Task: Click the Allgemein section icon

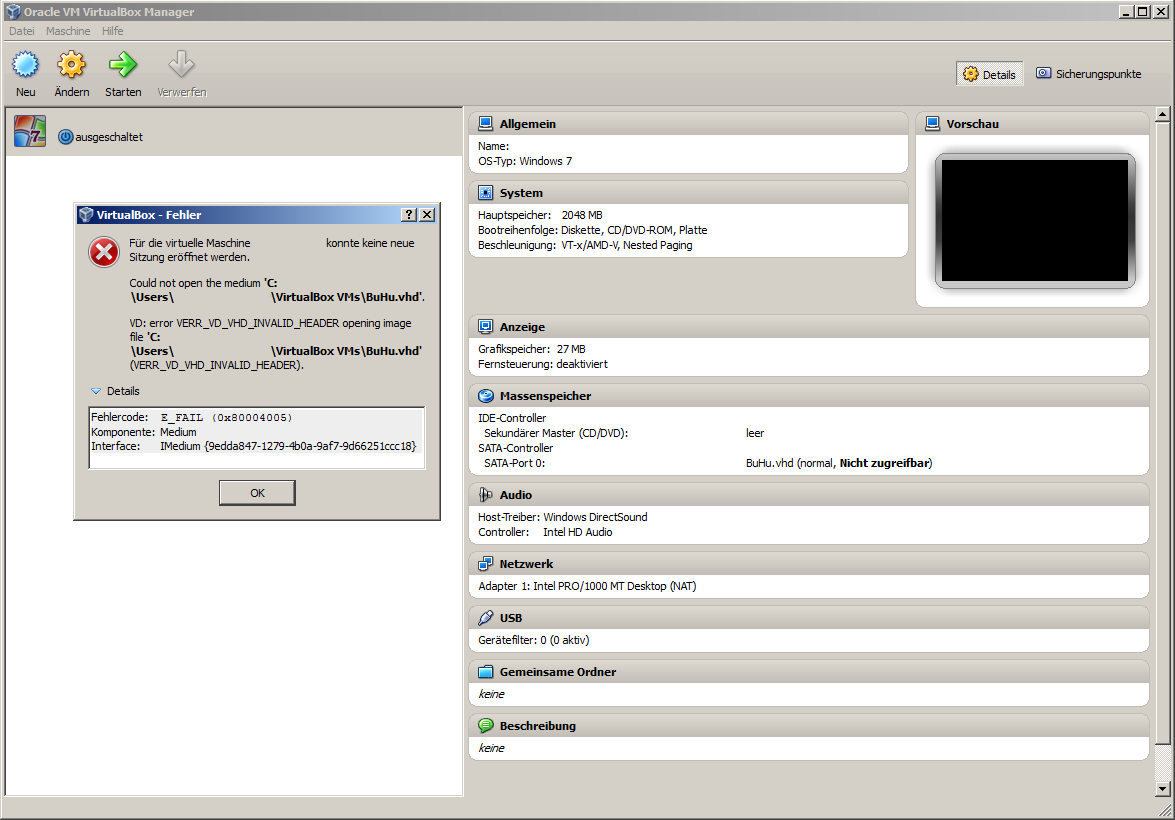Action: [x=486, y=124]
